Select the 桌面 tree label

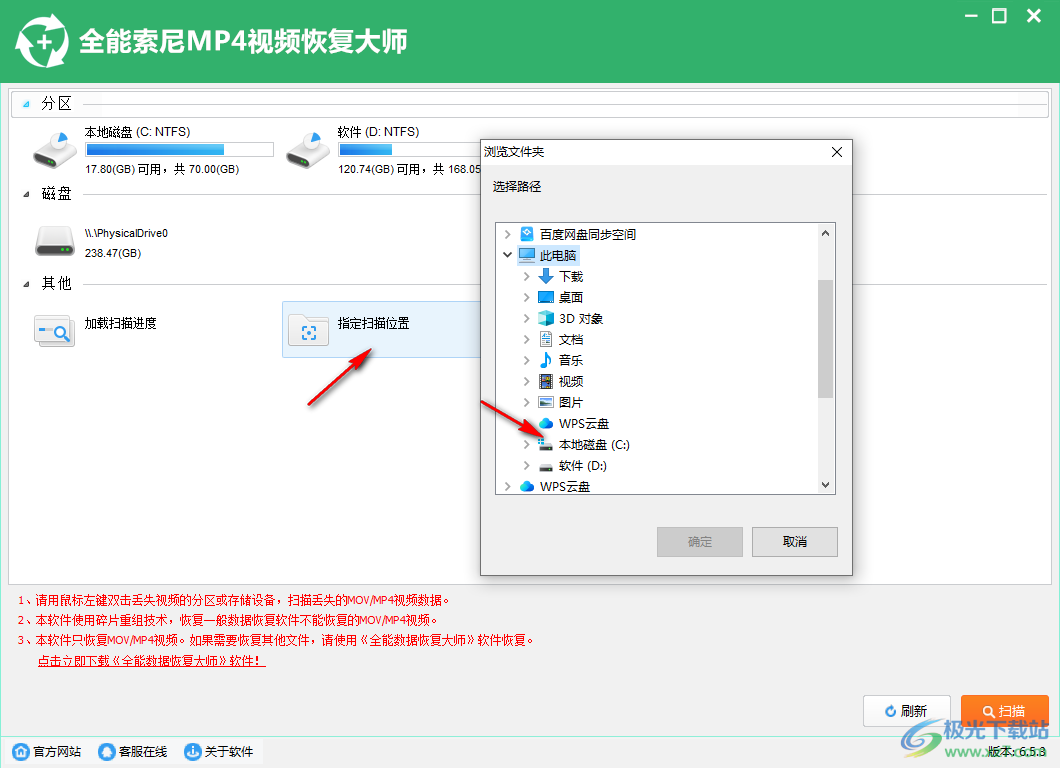[571, 297]
